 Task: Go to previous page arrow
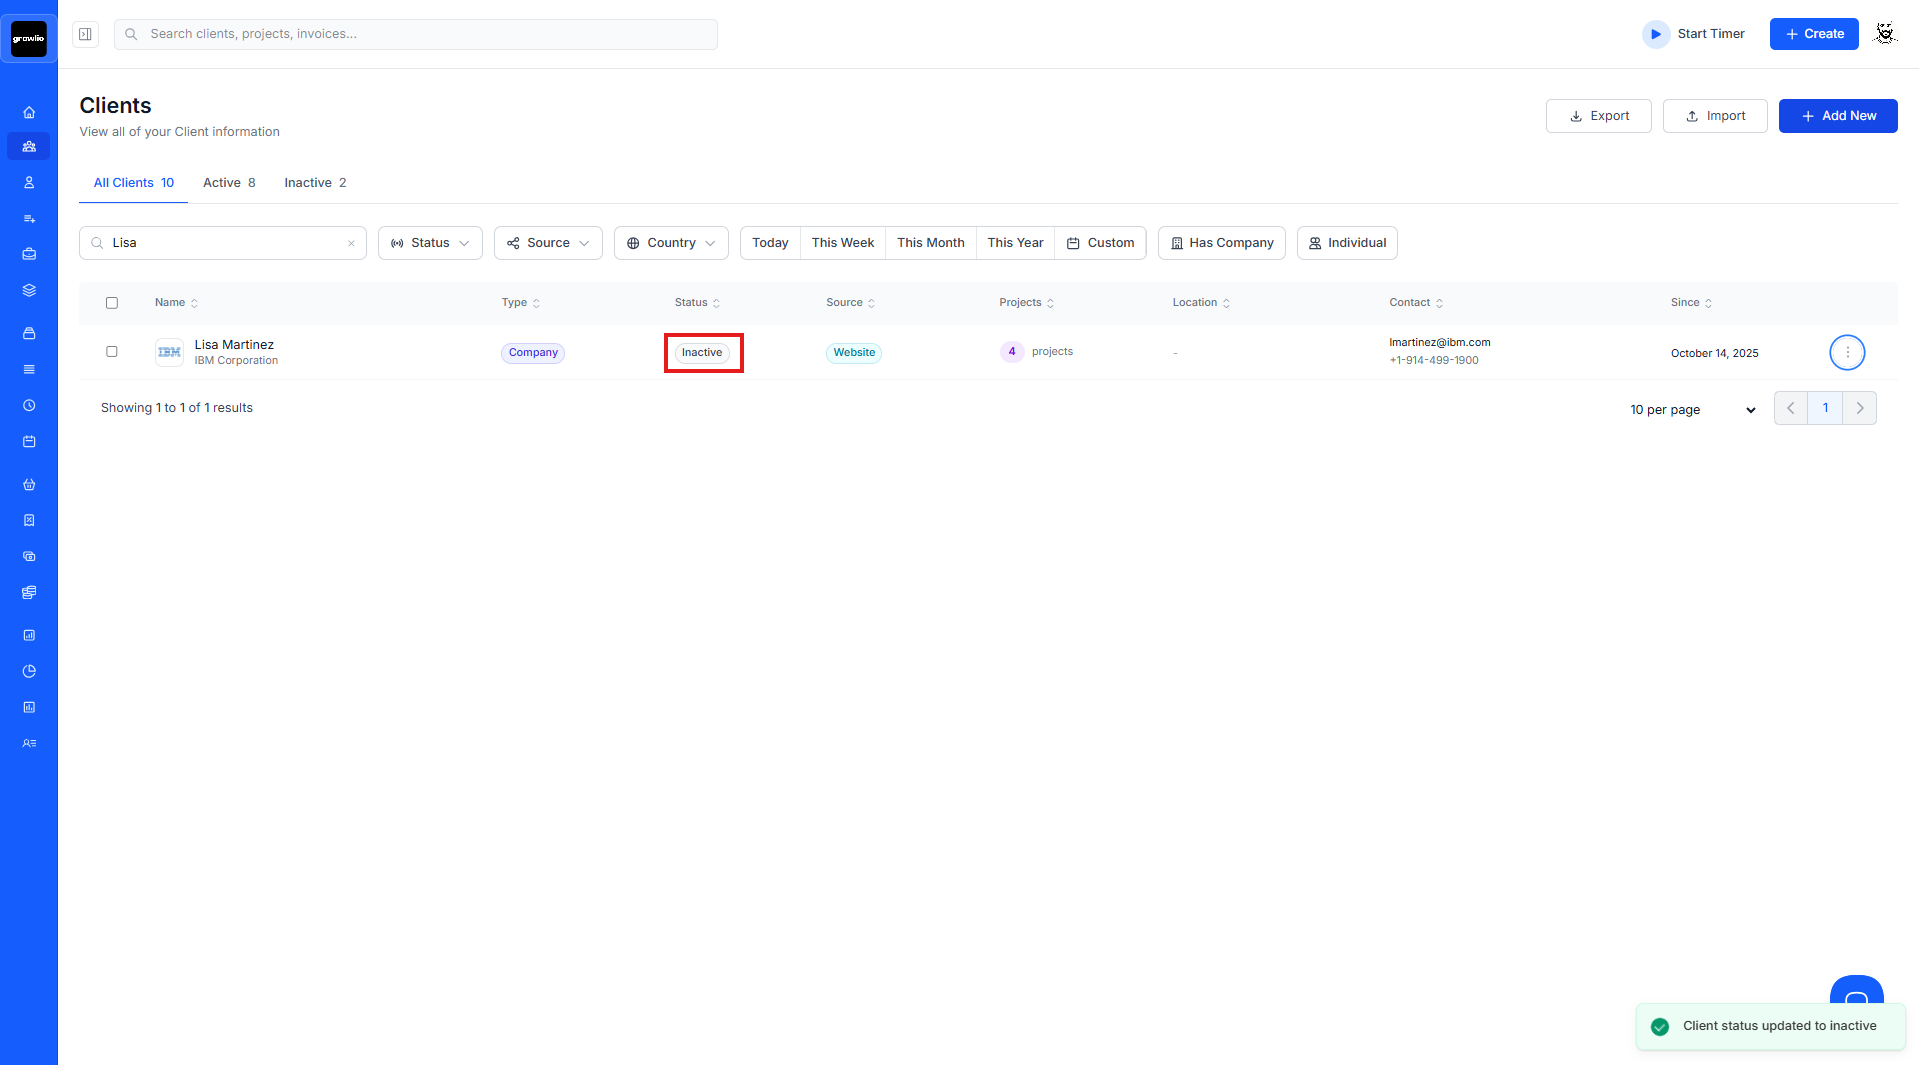tap(1791, 408)
